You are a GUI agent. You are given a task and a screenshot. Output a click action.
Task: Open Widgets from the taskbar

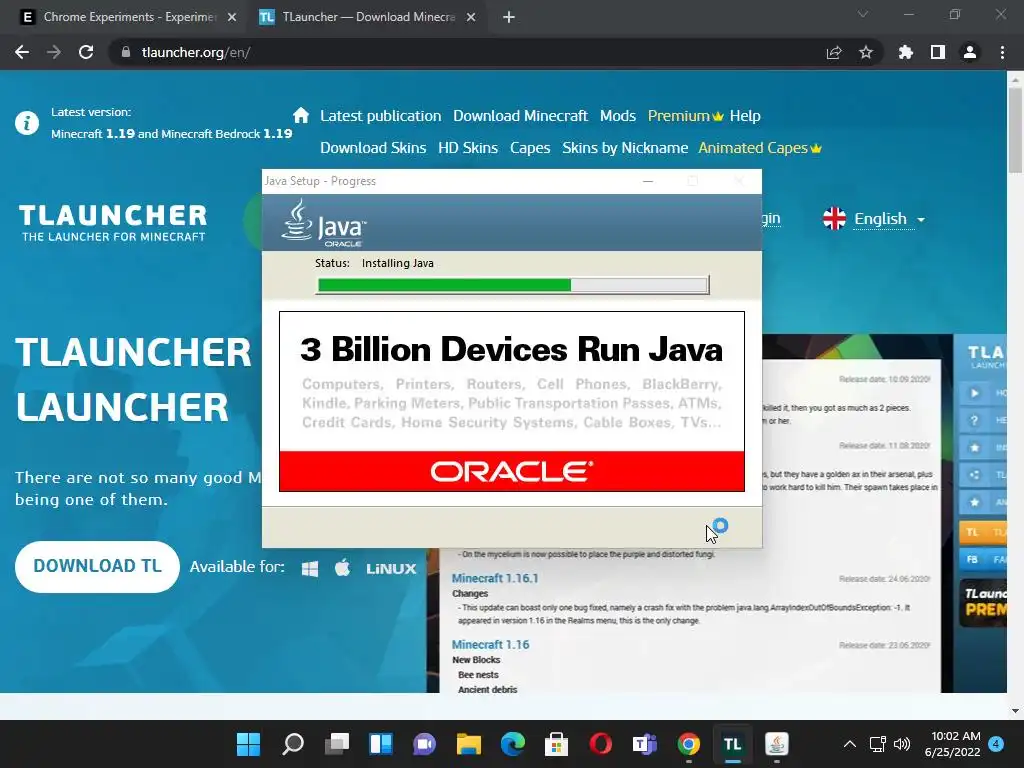(x=381, y=744)
